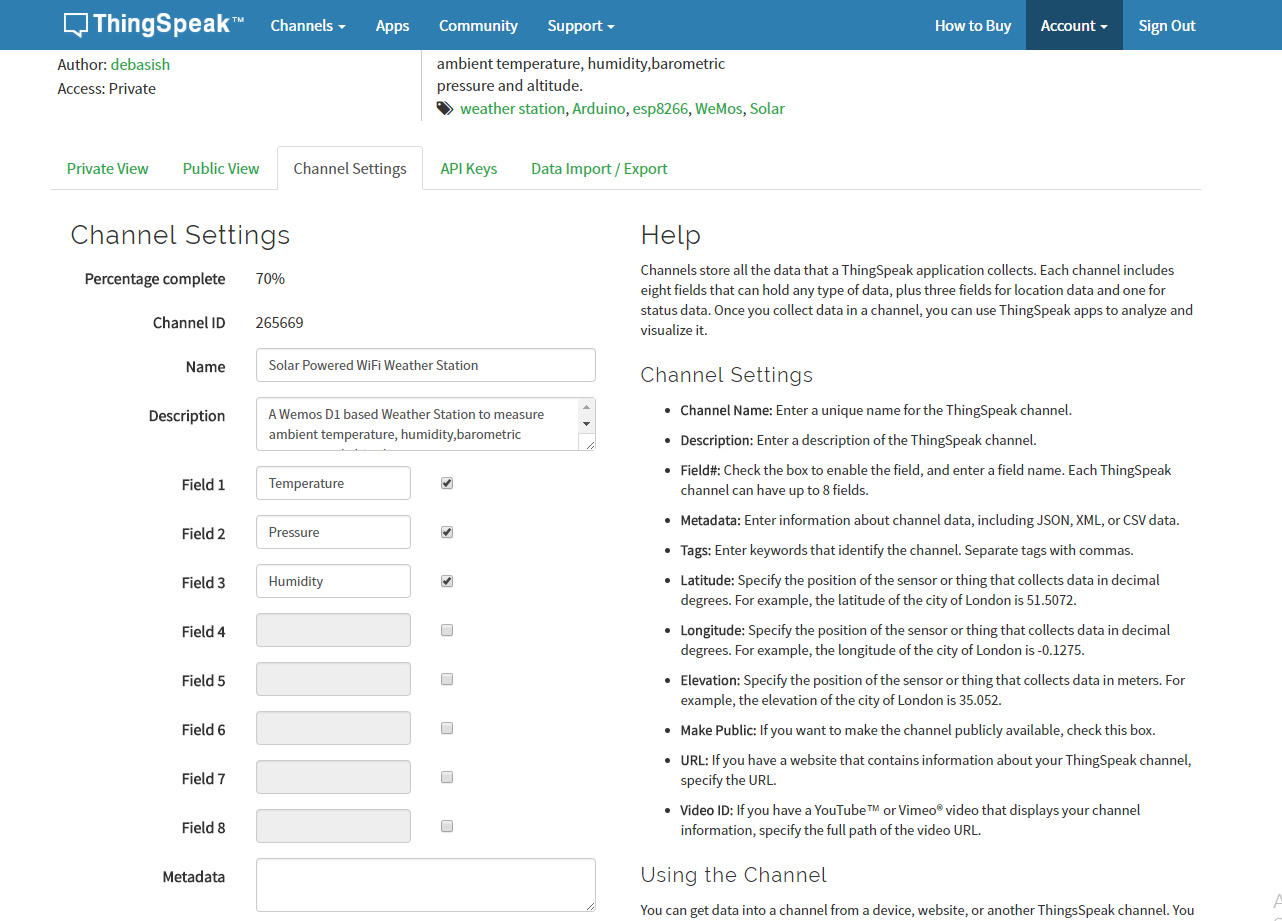The height and width of the screenshot is (921, 1282).
Task: Enable the Field 4 checkbox
Action: (447, 630)
